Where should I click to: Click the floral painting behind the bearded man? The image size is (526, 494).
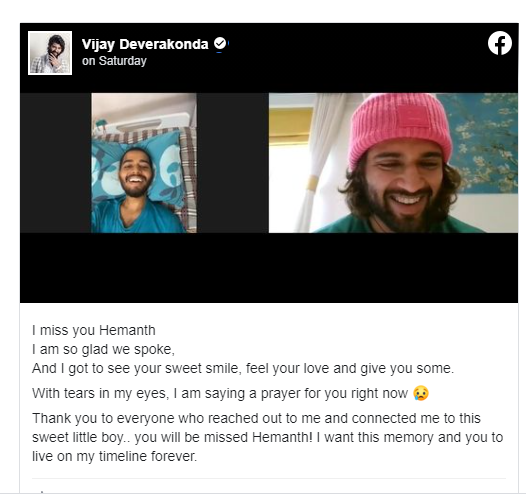(483, 143)
